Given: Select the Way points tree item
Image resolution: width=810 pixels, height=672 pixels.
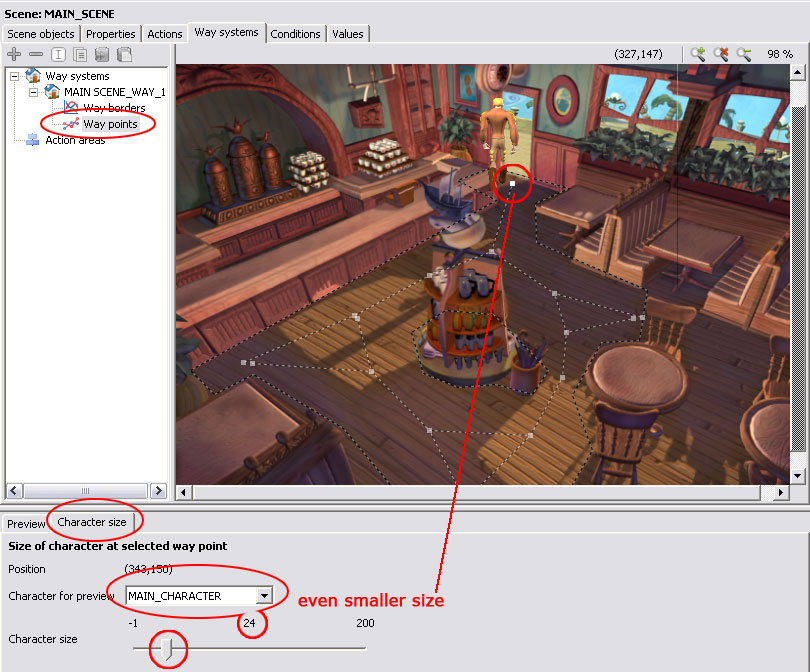Looking at the screenshot, I should pyautogui.click(x=110, y=124).
